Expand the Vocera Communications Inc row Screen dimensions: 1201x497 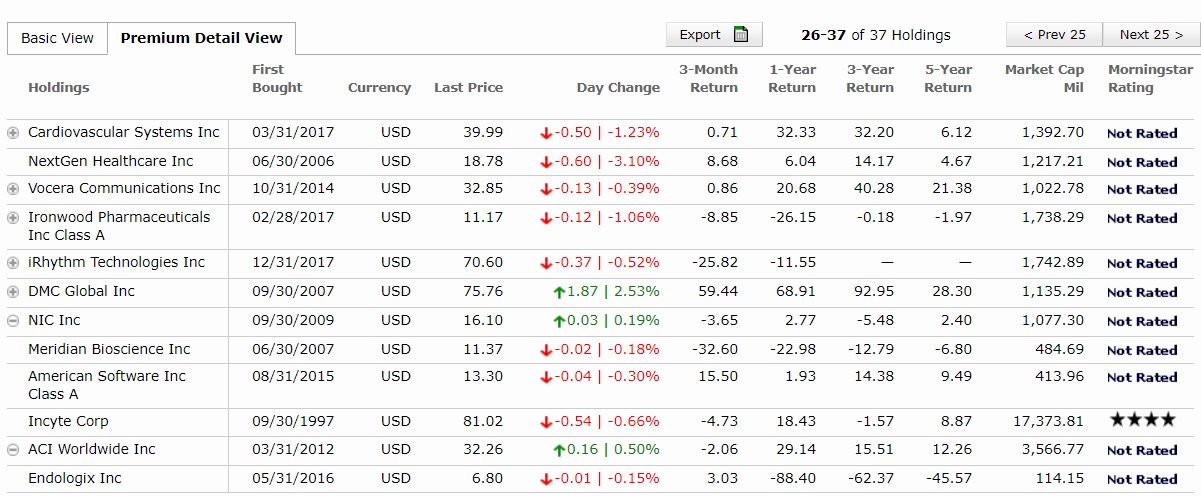click(x=13, y=189)
